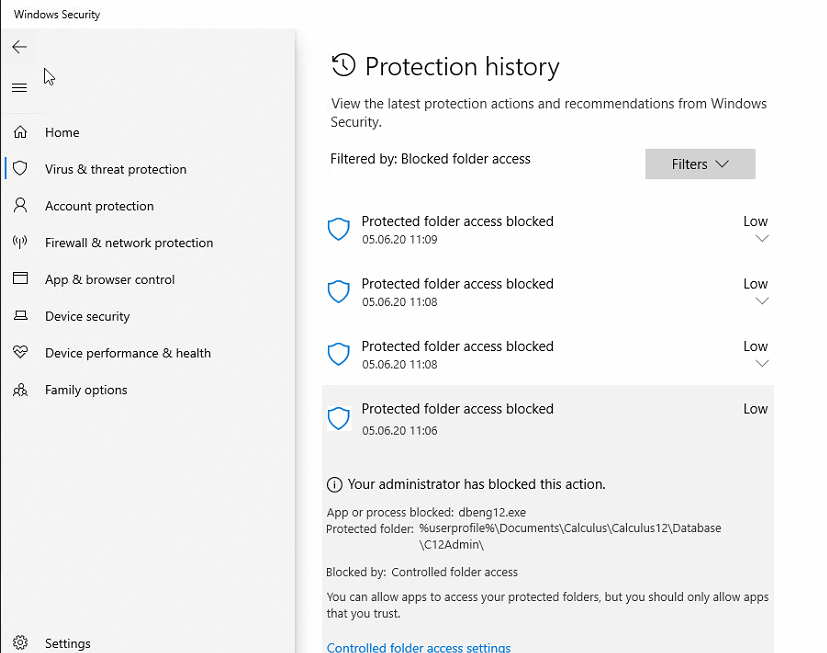827x653 pixels.
Task: Go to Firewall & network protection
Action: [x=129, y=243]
